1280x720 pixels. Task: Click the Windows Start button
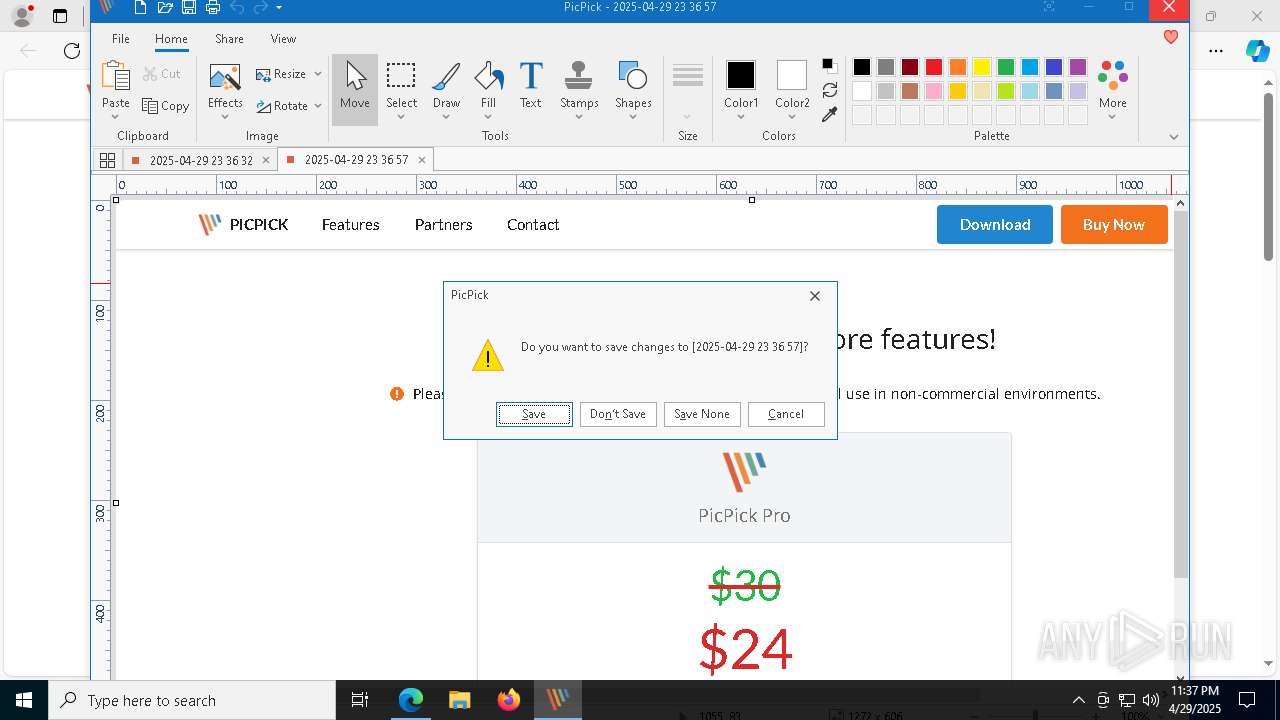[x=24, y=700]
